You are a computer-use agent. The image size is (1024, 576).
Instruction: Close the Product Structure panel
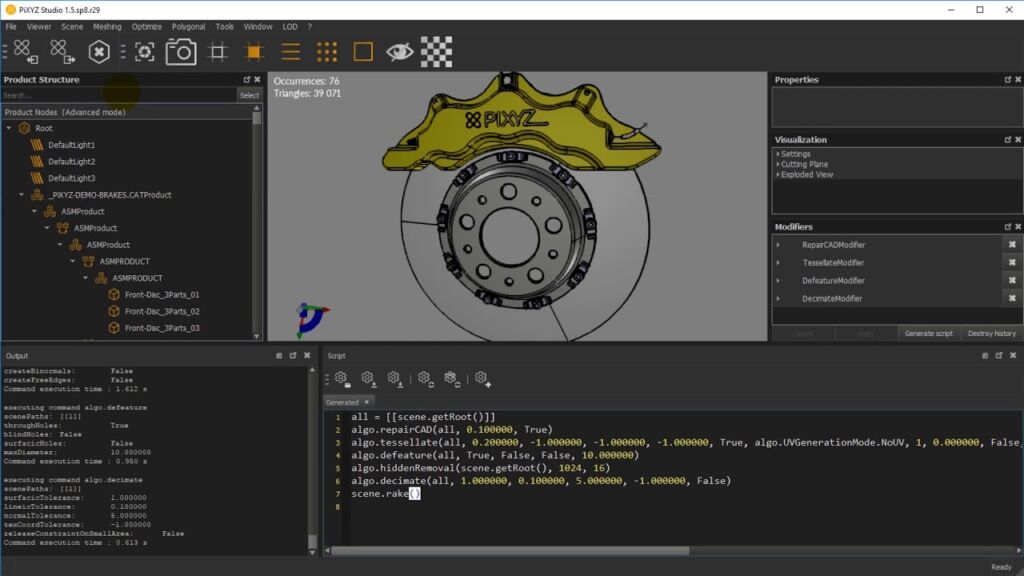click(257, 80)
